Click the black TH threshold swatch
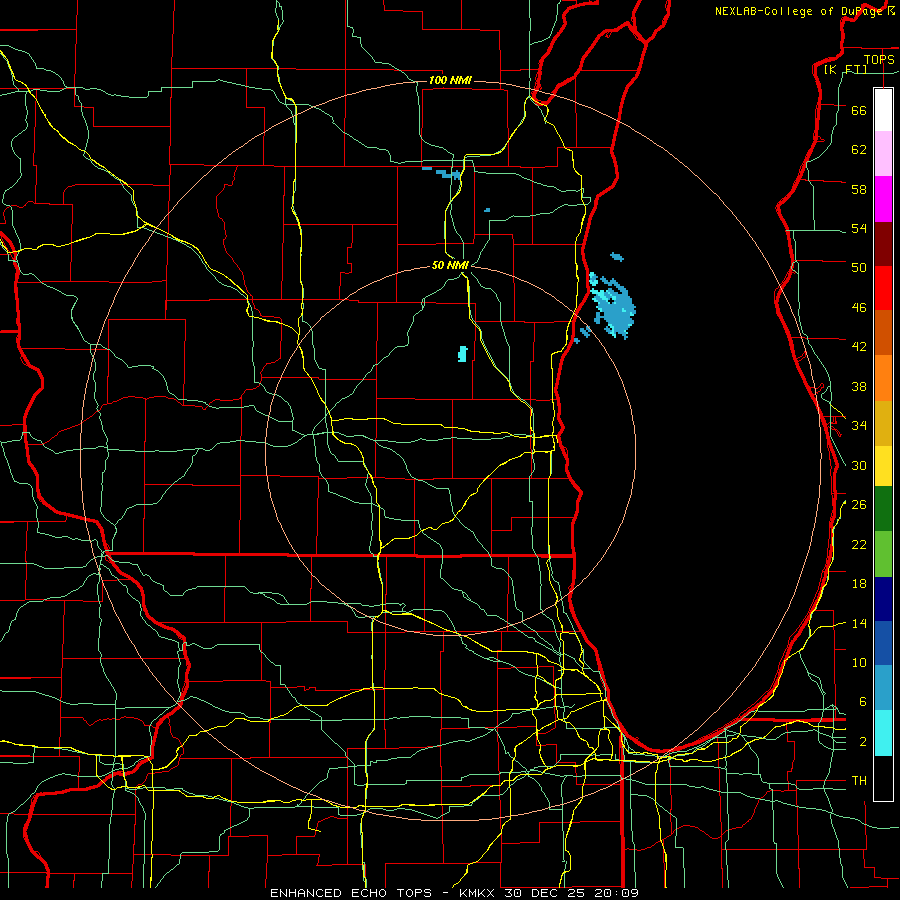 [x=883, y=778]
